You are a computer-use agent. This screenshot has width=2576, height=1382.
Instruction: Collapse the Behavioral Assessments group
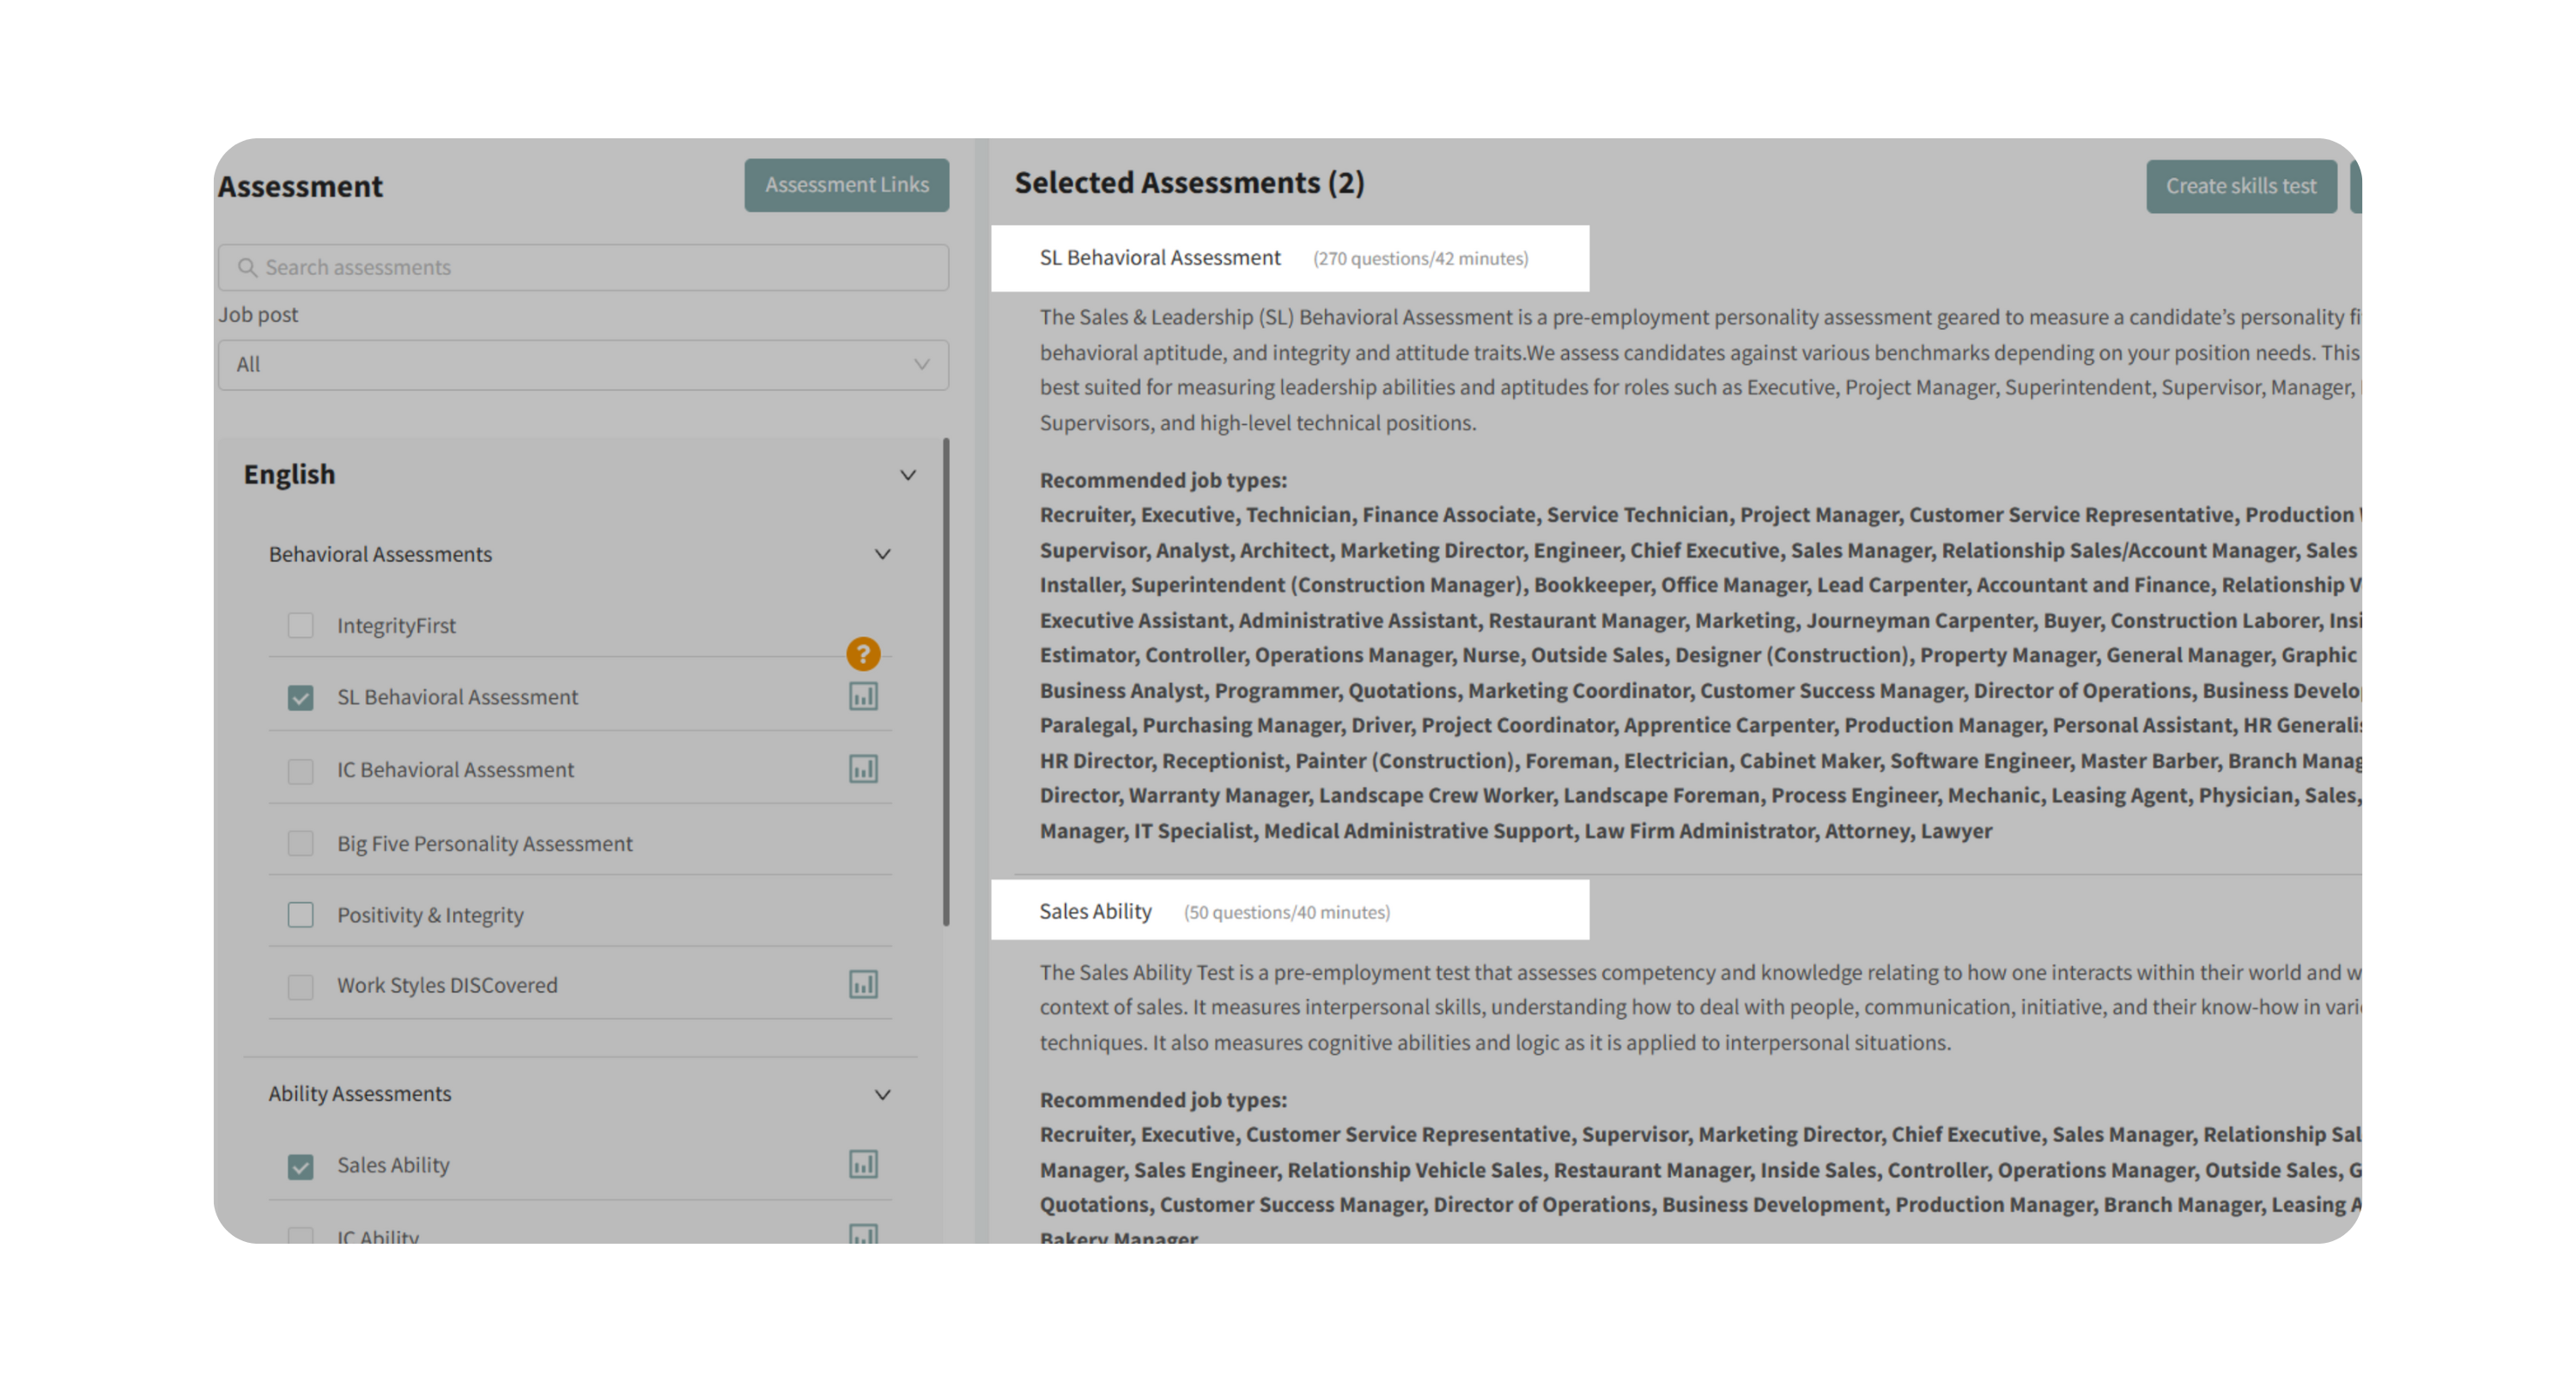coord(882,554)
